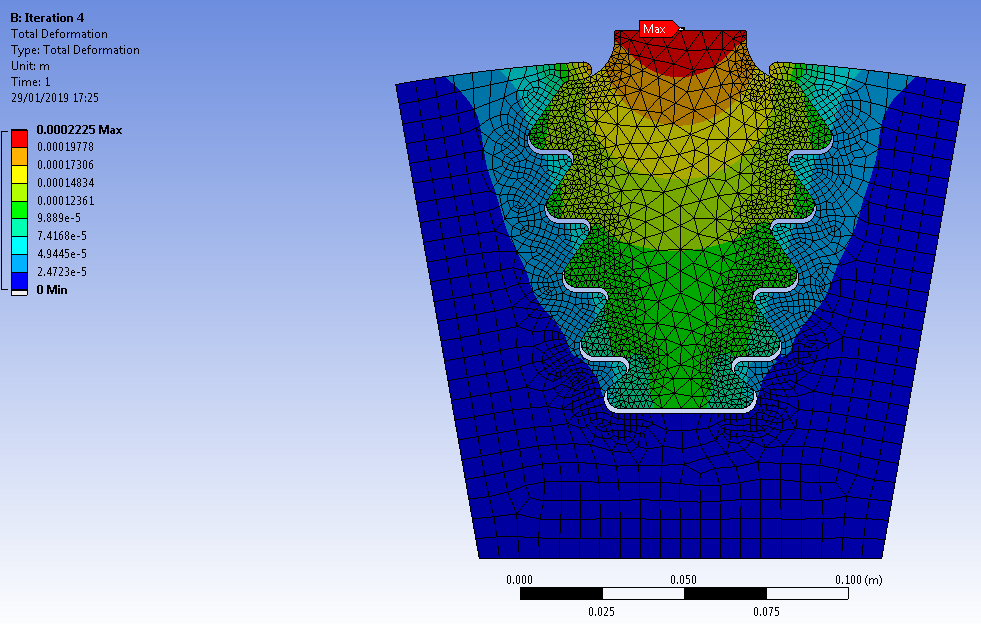Click the 0.00017306 legend value
The height and width of the screenshot is (624, 981).
point(65,165)
